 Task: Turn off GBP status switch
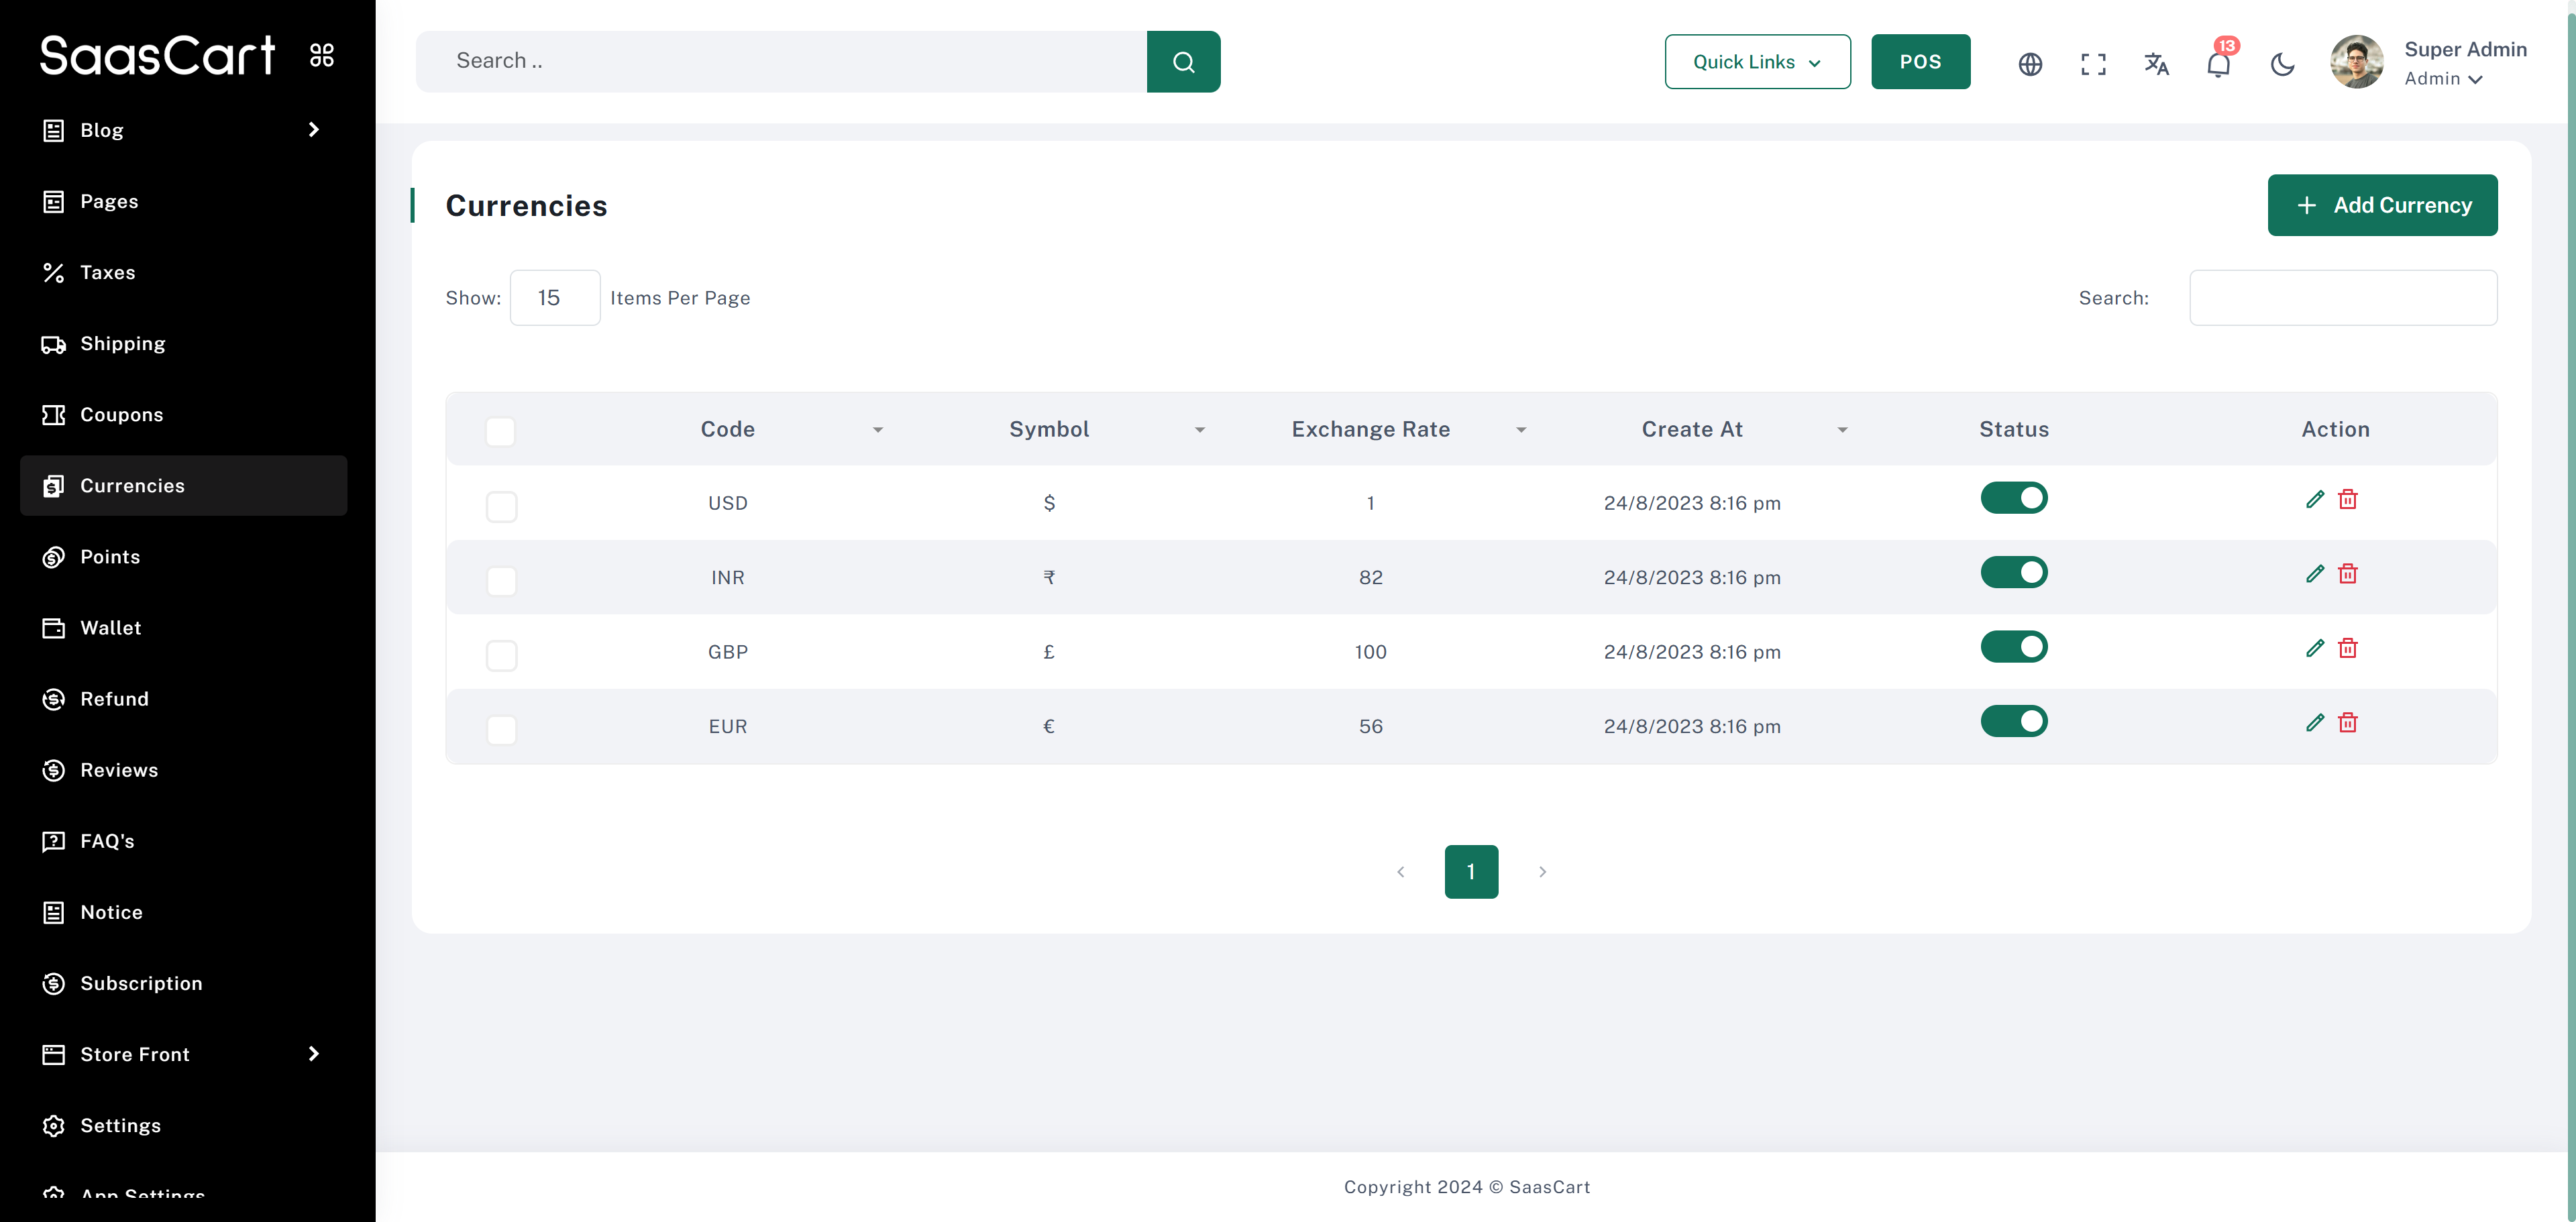pos(2014,647)
